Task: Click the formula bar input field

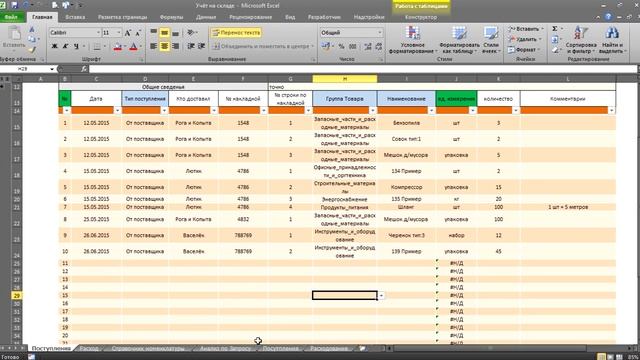Action: coord(363,69)
